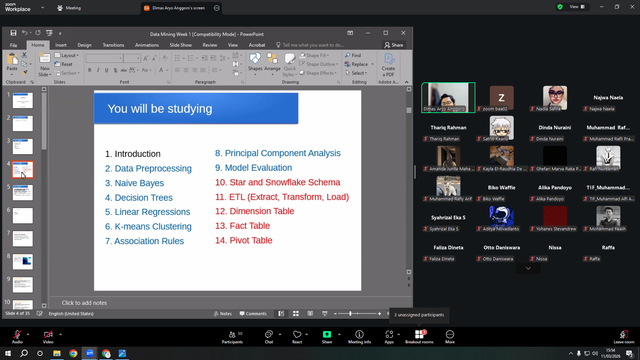The height and width of the screenshot is (360, 640).
Task: Open the Section dropdown
Action: point(67,73)
